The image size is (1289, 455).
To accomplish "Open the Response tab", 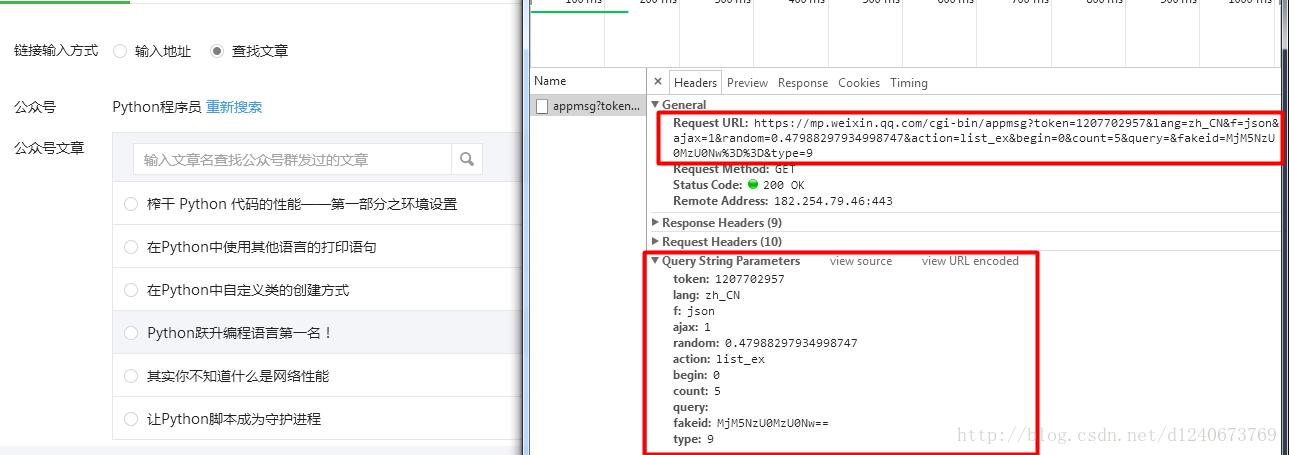I will click(802, 83).
